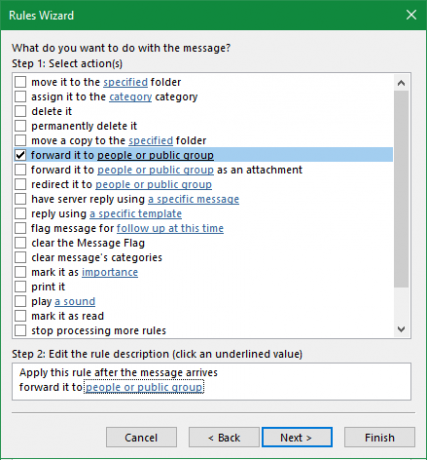The image size is (427, 460).
Task: Click 'a specific message' server reply link
Action: tap(193, 199)
